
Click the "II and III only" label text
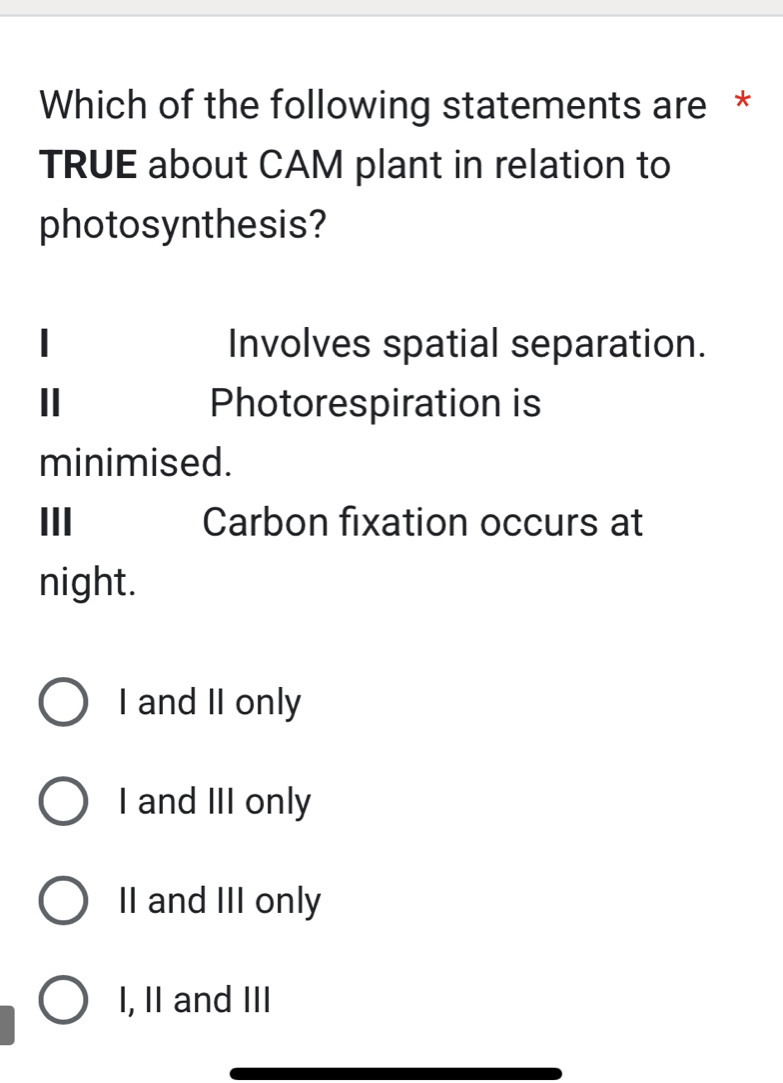(218, 902)
